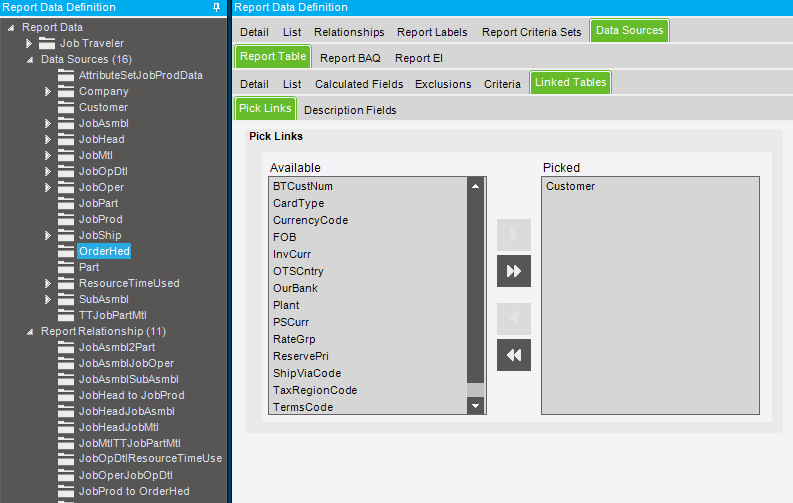Pin the Report Data Definition panel
The width and height of the screenshot is (793, 503).
point(216,8)
